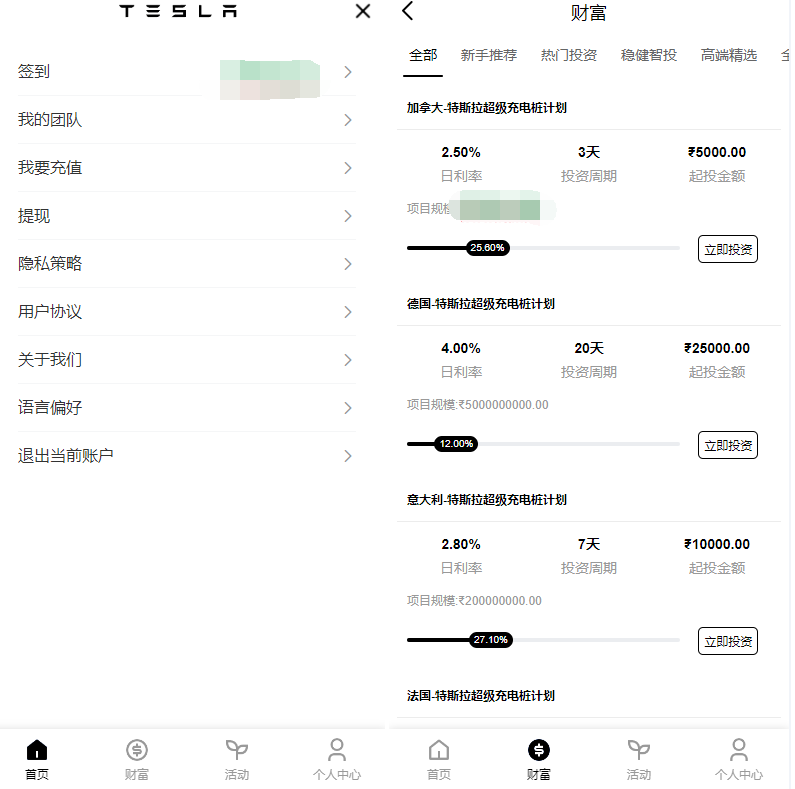Select 退出当前账户 to log out
Image resolution: width=795 pixels, height=789 pixels.
(187, 456)
